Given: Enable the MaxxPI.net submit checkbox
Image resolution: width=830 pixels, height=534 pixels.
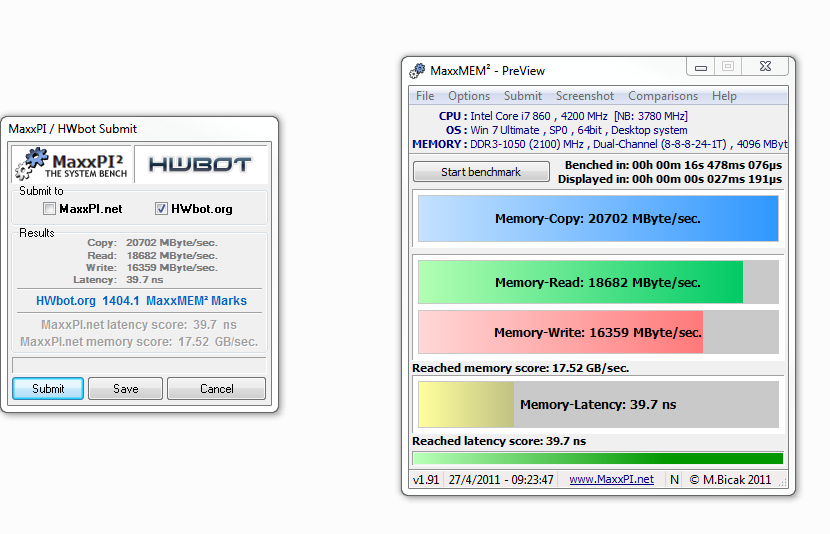Looking at the screenshot, I should click(x=49, y=209).
